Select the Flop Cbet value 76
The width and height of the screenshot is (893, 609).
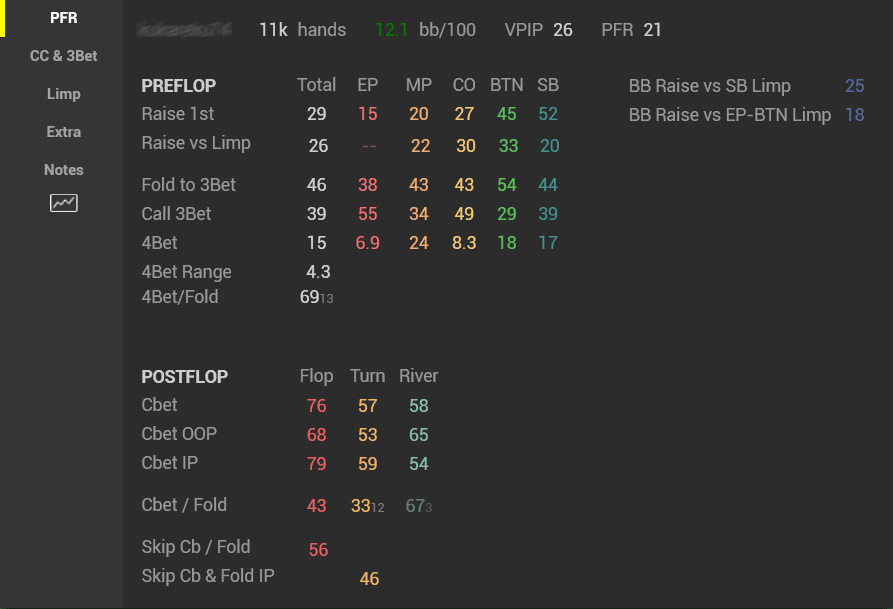tap(317, 406)
